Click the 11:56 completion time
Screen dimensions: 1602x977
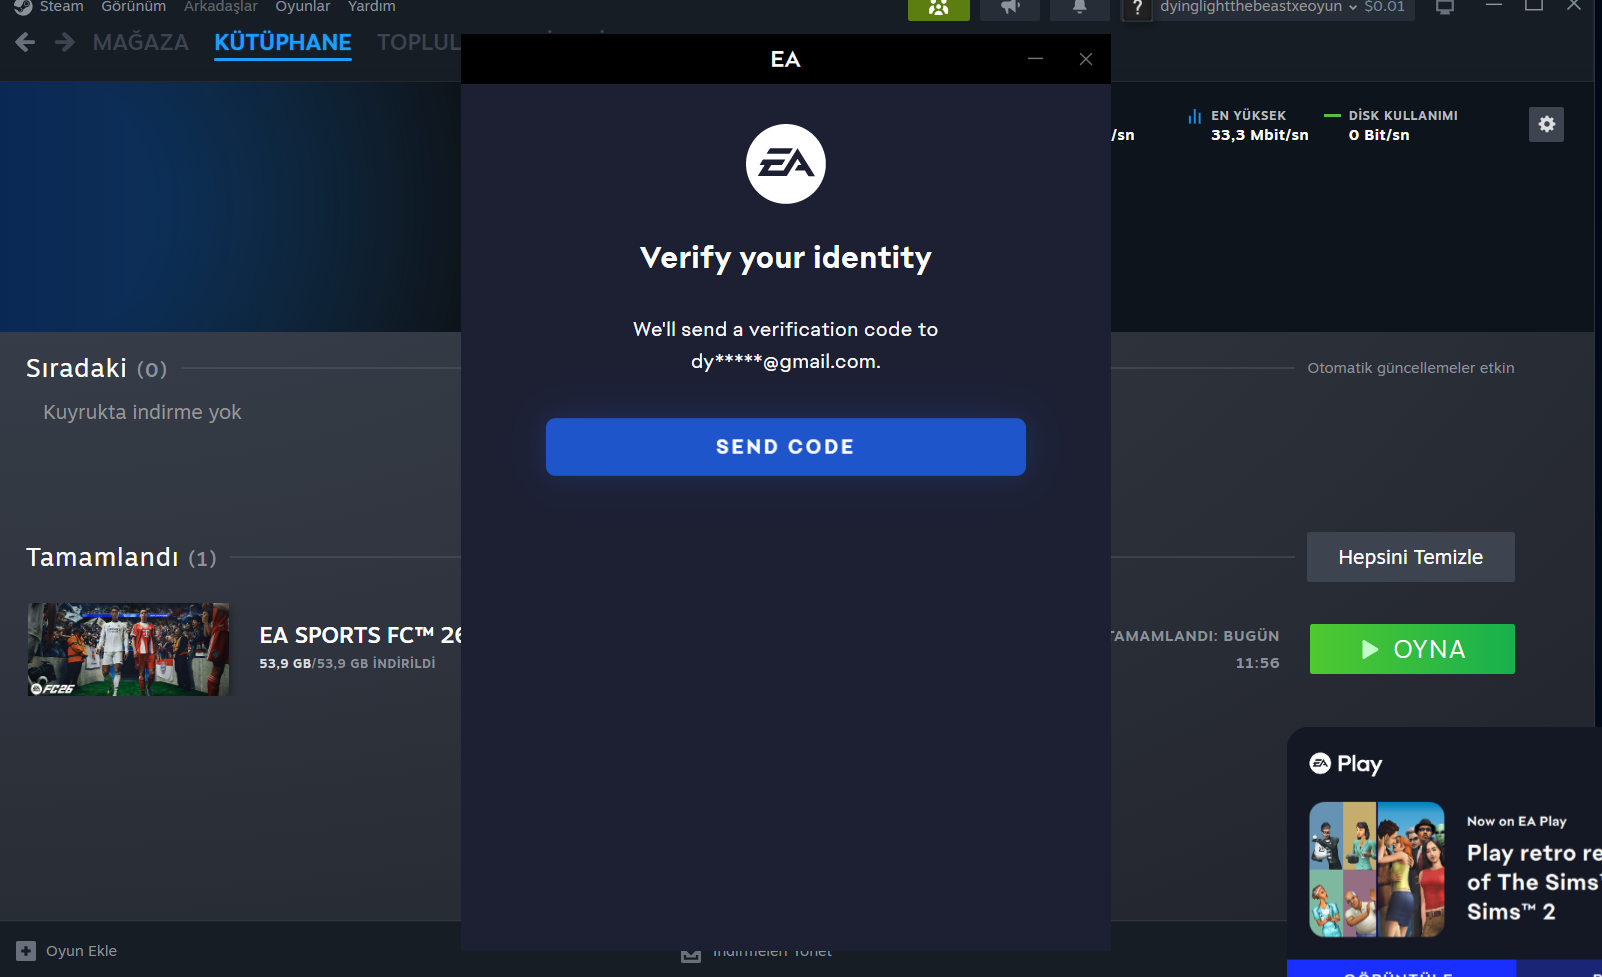click(x=1257, y=663)
